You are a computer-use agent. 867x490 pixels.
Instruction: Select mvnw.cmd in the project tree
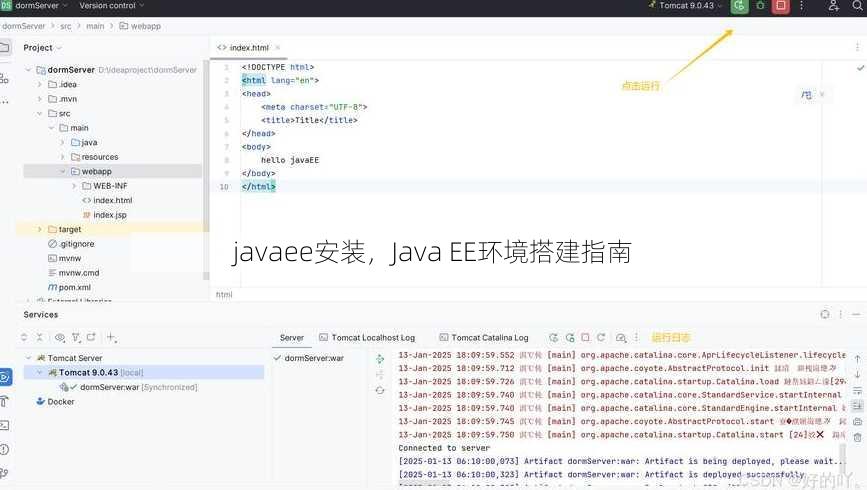[74, 273]
